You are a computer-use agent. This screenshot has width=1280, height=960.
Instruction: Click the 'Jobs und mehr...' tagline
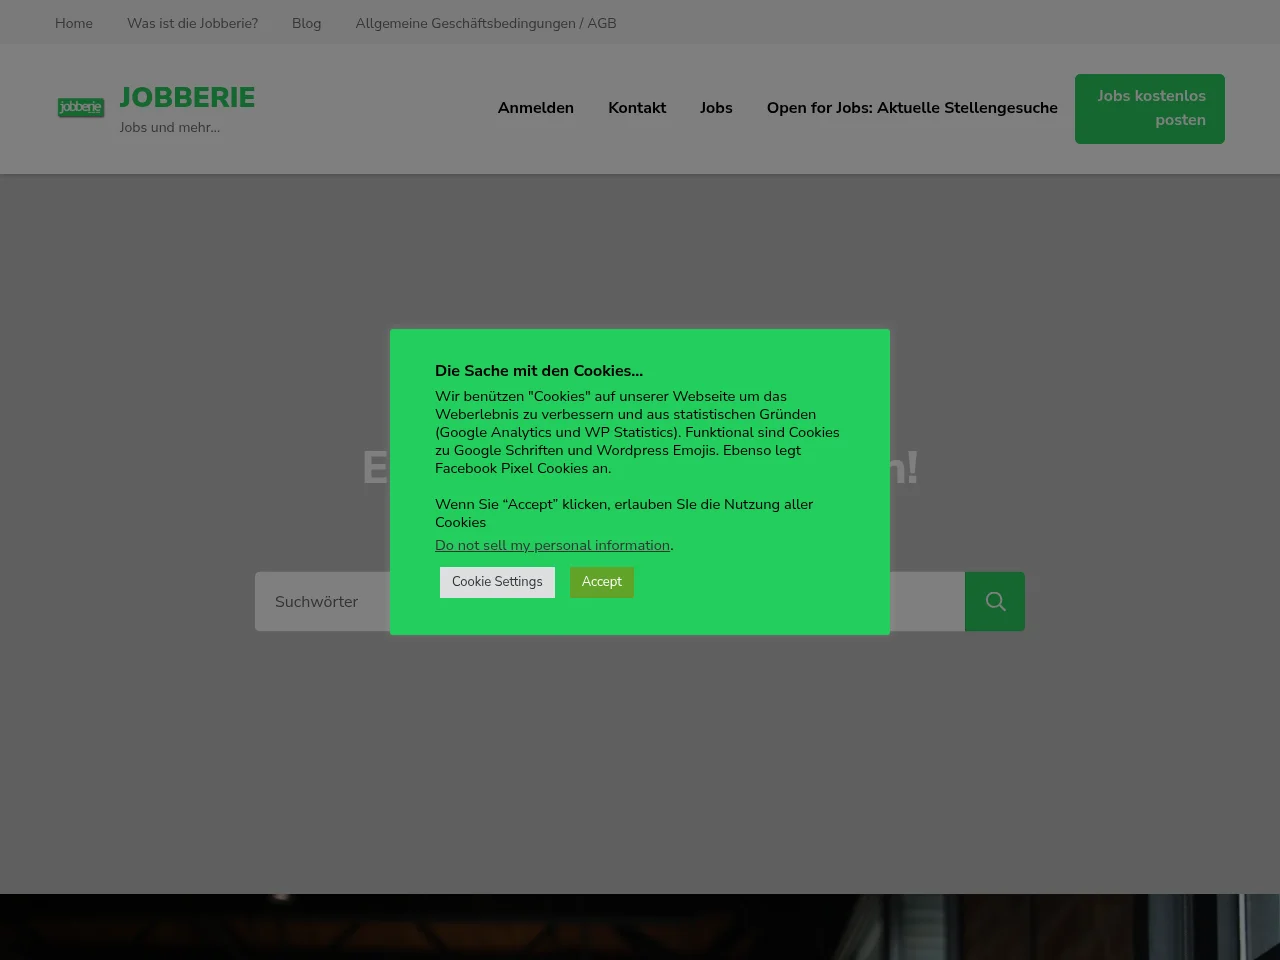(170, 127)
